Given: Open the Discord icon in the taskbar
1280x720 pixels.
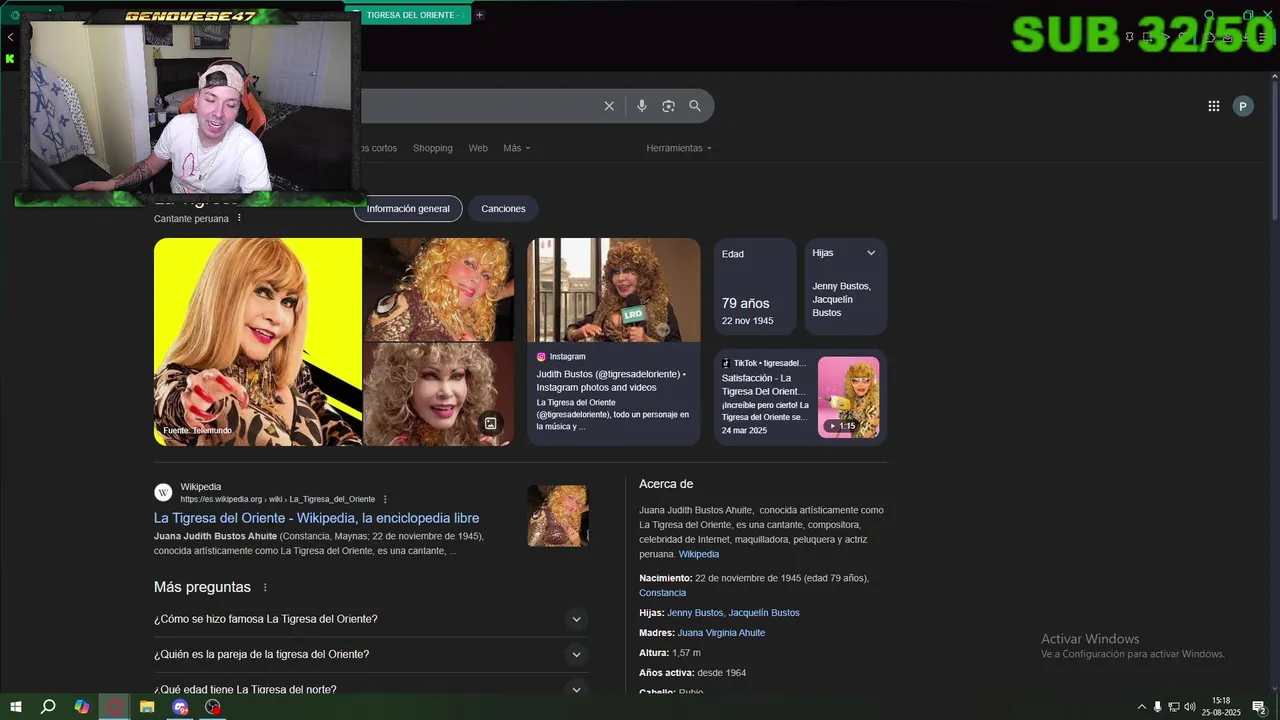Looking at the screenshot, I should [x=180, y=707].
